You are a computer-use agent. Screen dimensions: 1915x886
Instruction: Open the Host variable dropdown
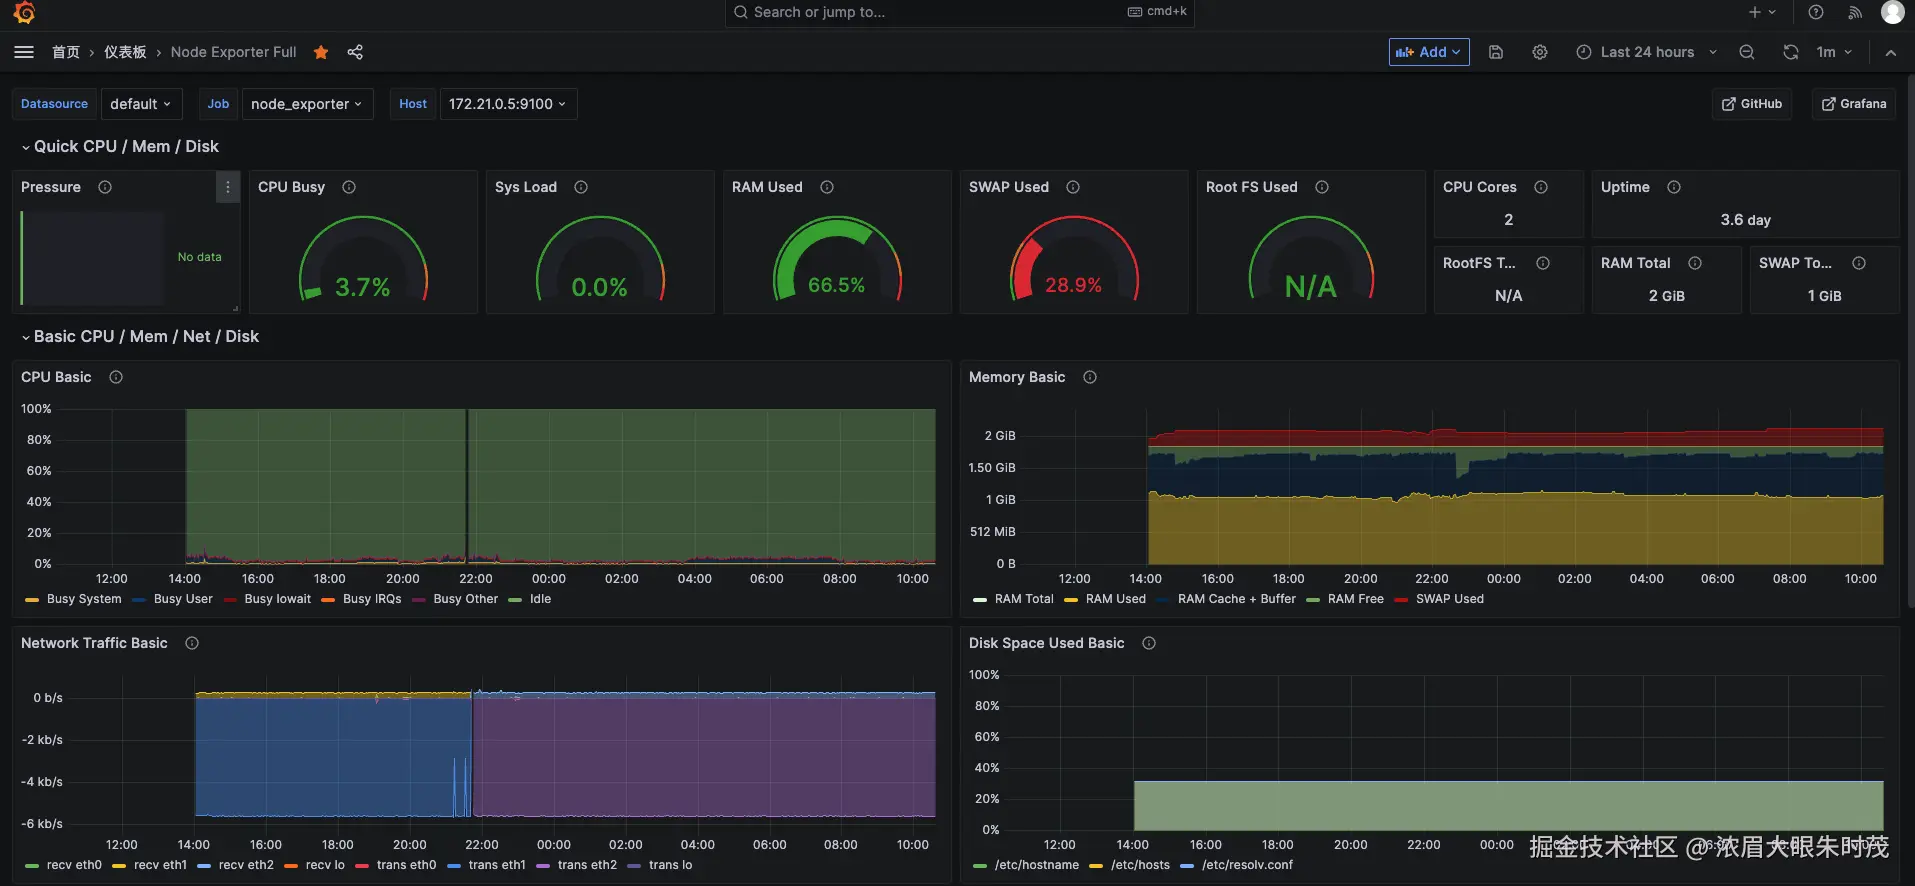[x=508, y=104]
